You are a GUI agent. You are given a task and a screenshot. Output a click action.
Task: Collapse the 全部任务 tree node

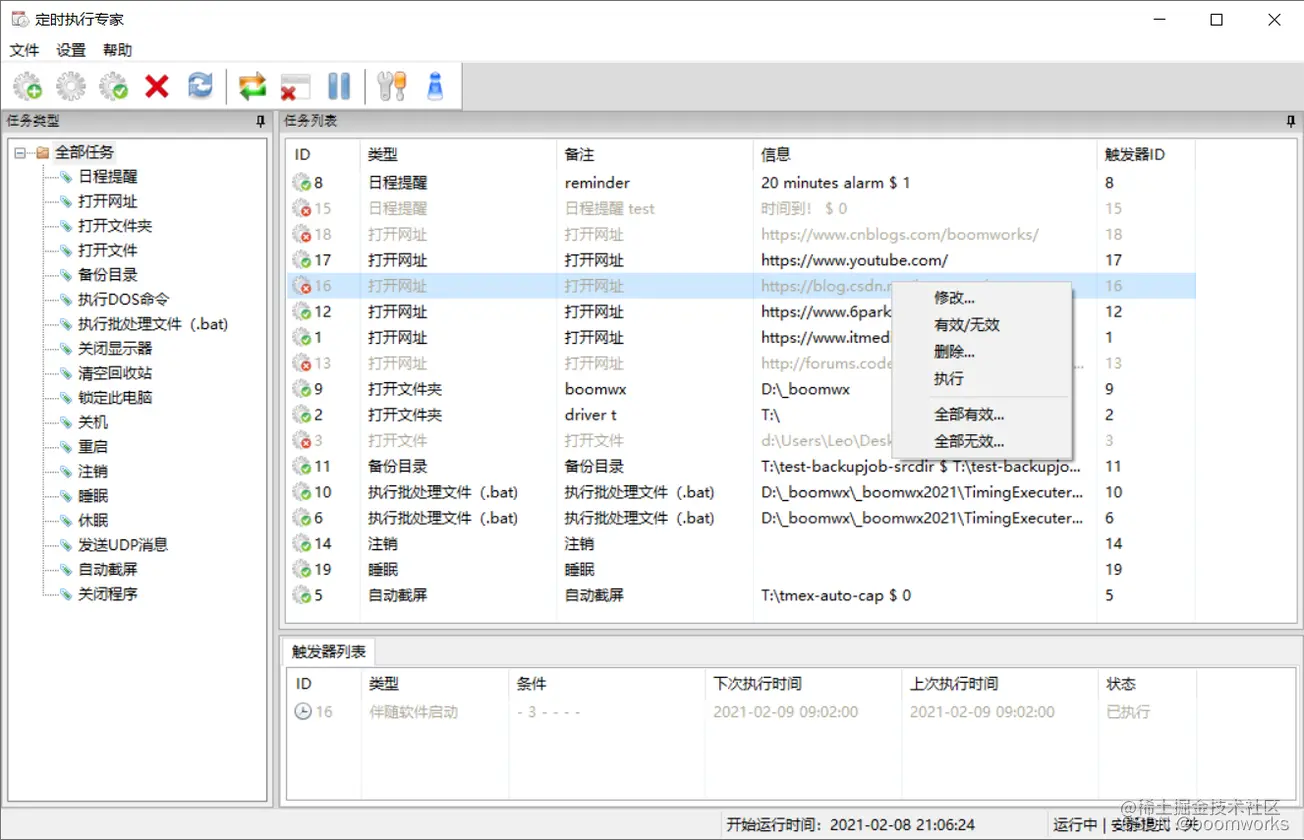(x=20, y=153)
